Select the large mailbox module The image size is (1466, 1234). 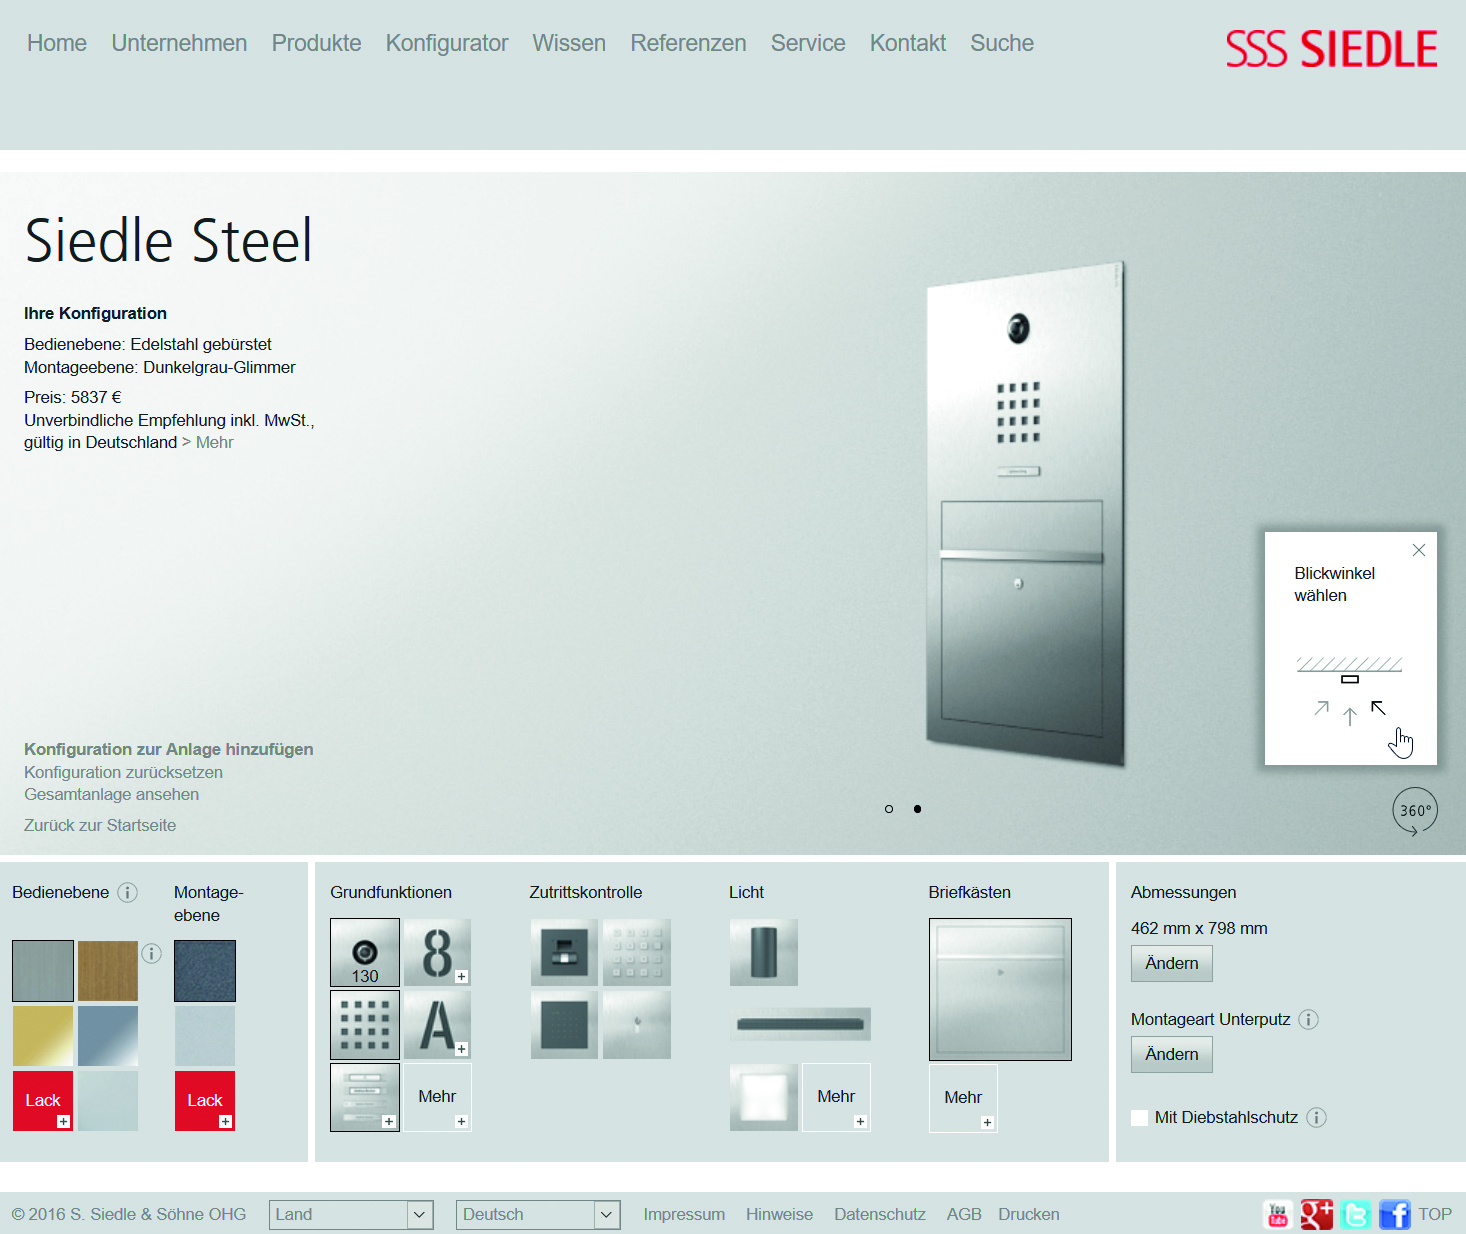[x=1000, y=989]
